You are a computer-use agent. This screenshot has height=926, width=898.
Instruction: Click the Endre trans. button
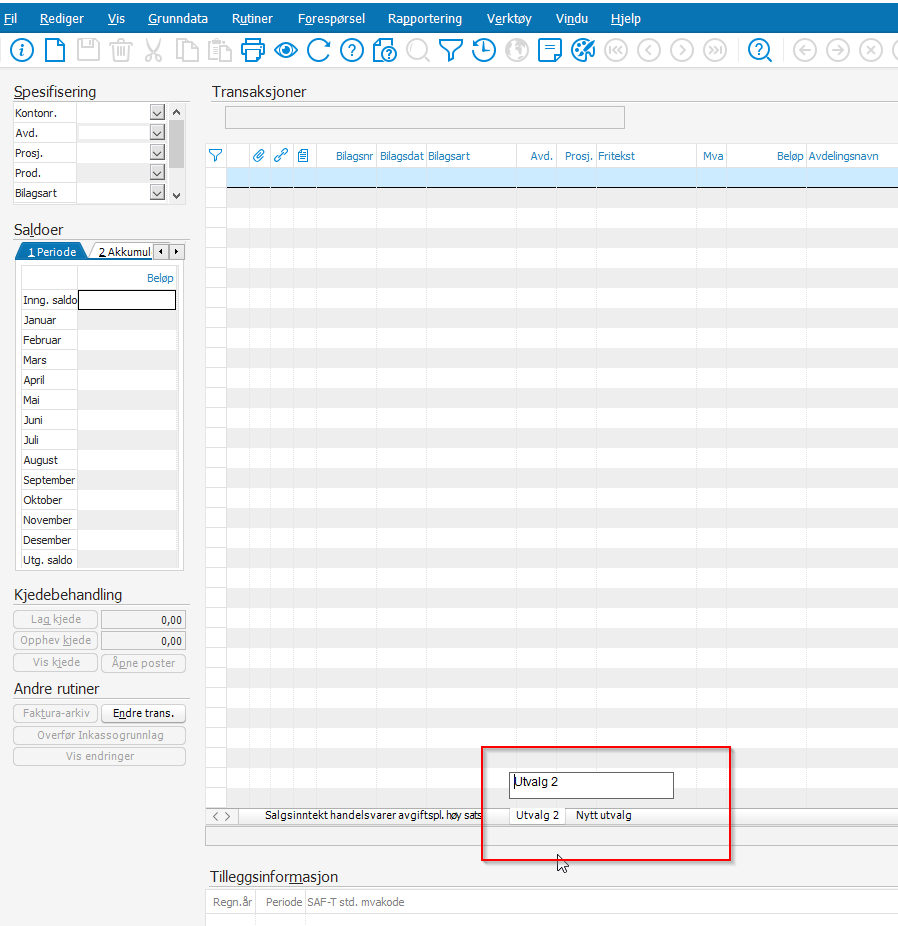(x=143, y=713)
